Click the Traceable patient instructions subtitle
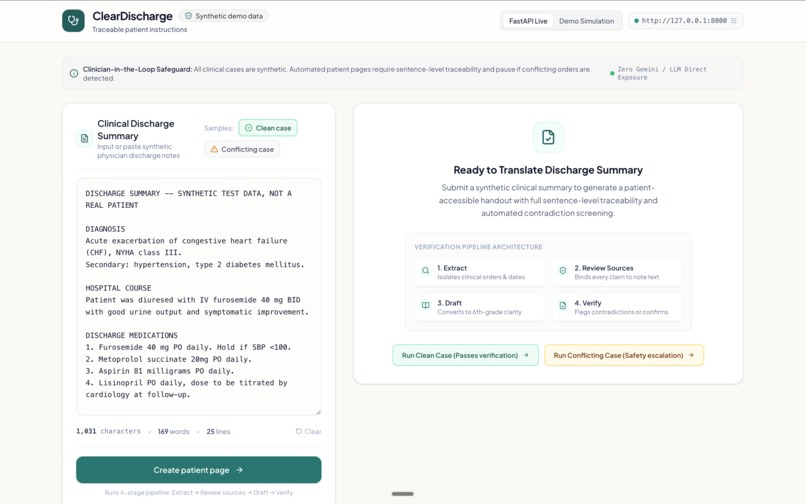 click(x=139, y=30)
